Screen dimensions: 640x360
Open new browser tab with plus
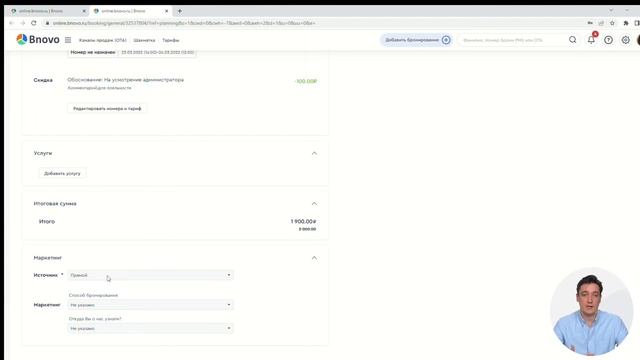coord(180,11)
